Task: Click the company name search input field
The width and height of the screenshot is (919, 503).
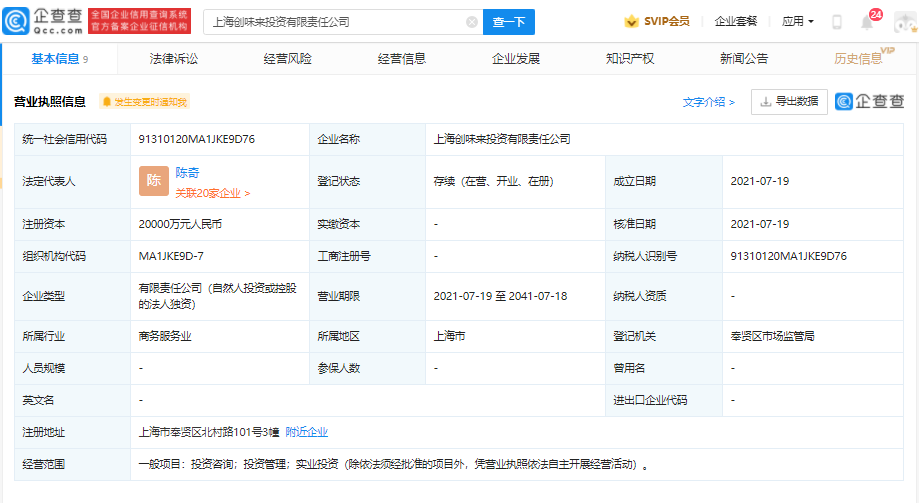Action: [335, 22]
